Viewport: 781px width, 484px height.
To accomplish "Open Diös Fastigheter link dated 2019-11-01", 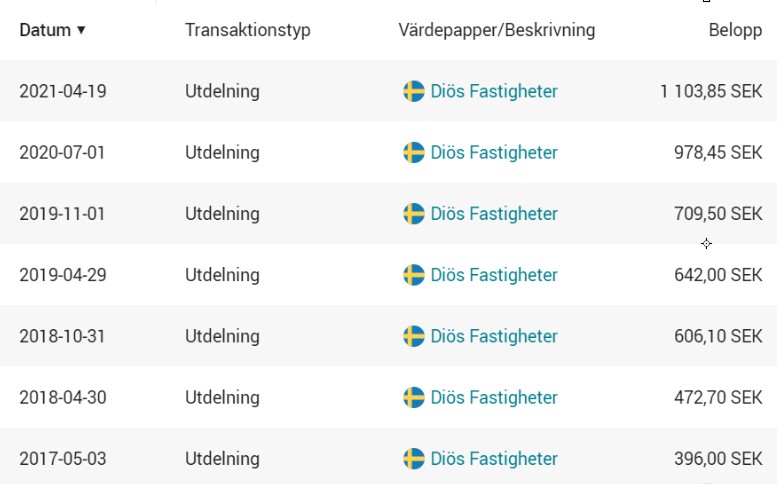I will click(x=494, y=214).
